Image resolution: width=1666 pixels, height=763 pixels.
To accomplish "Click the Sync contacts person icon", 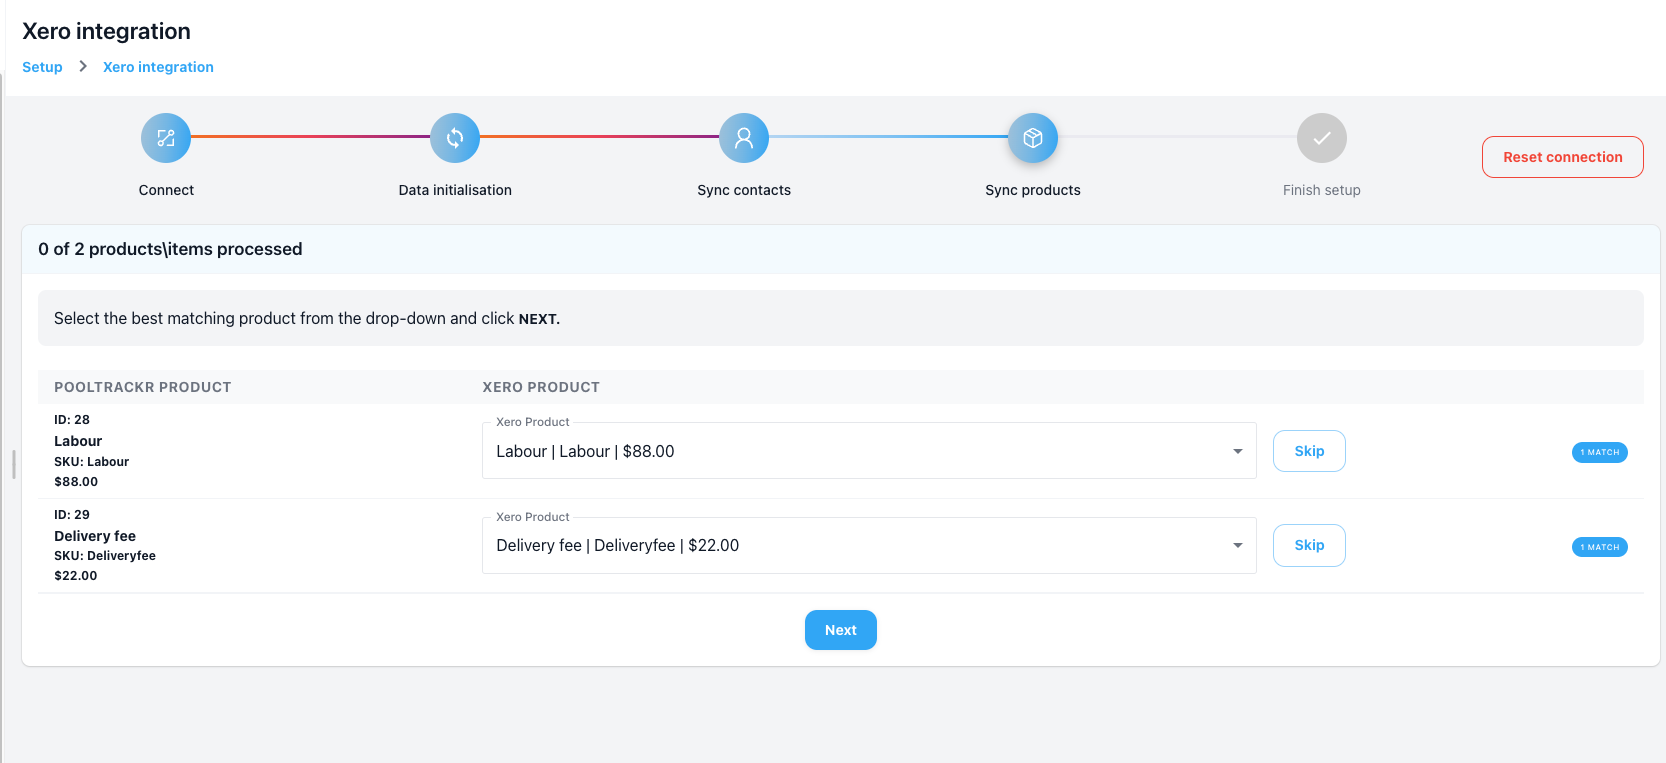I will 744,138.
